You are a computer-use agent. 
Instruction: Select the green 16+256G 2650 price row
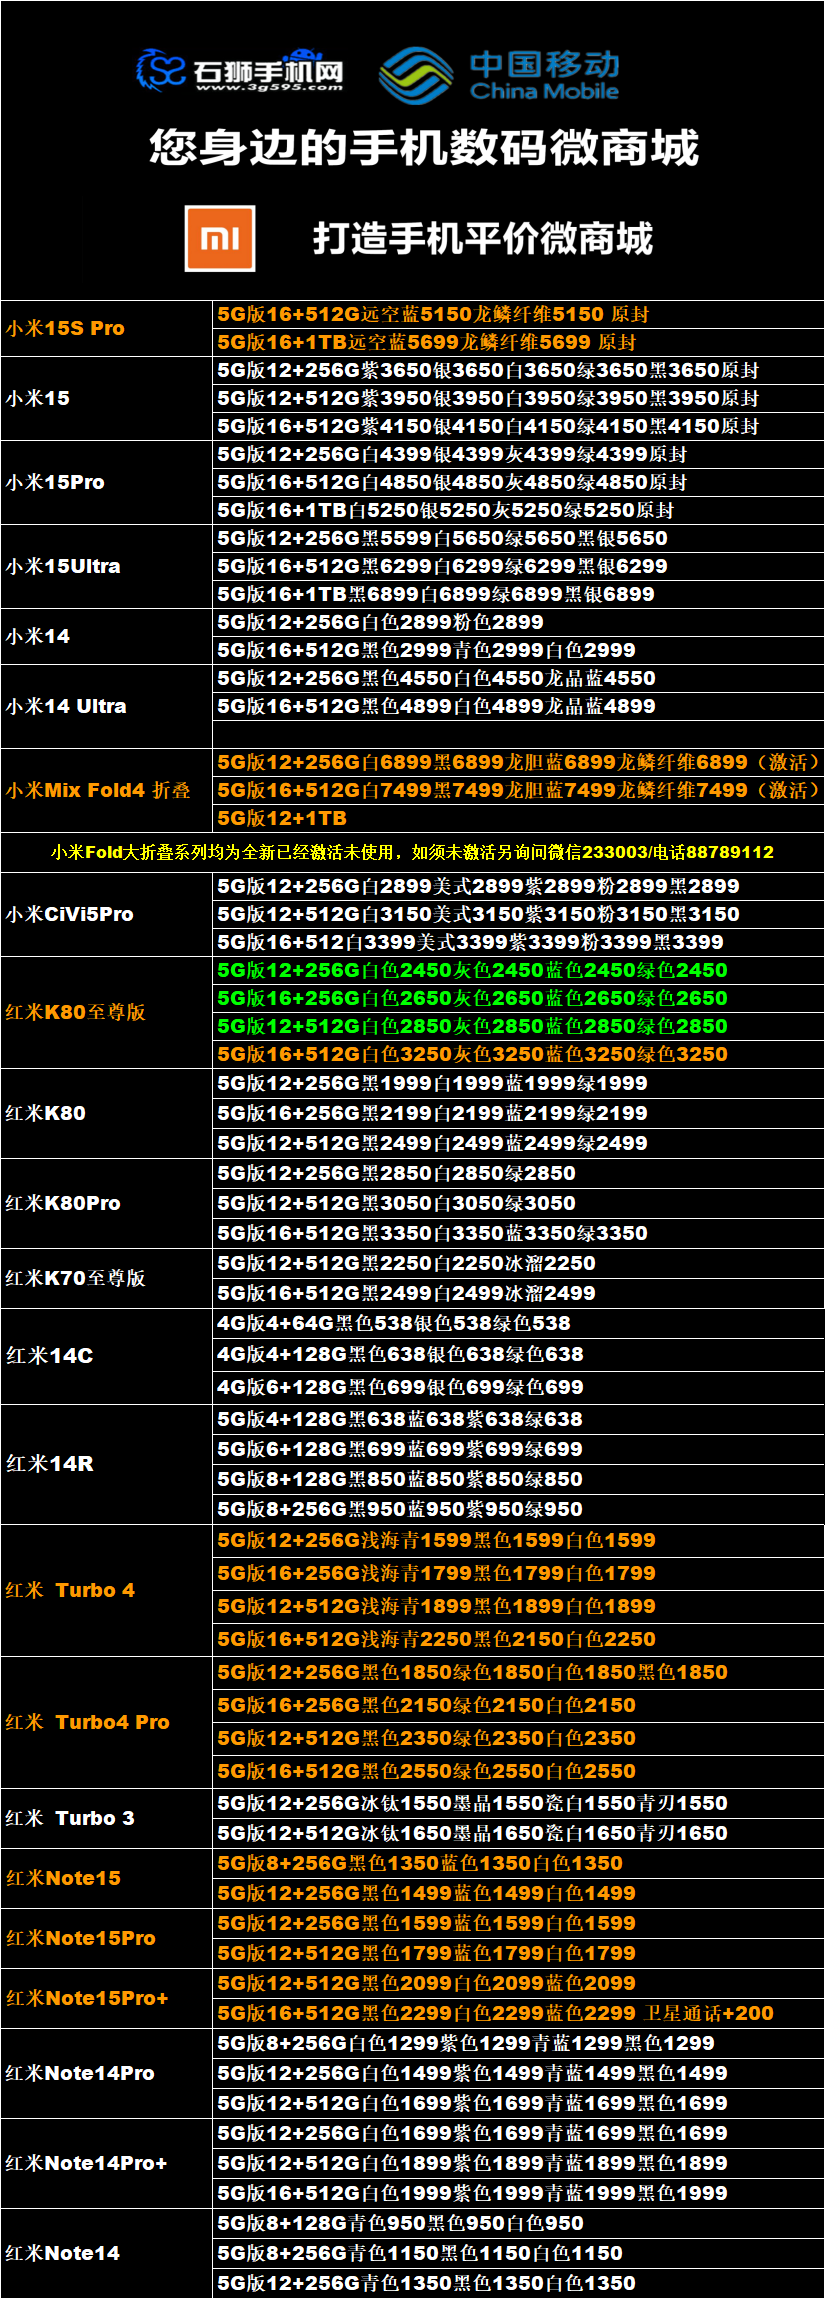[x=472, y=998]
